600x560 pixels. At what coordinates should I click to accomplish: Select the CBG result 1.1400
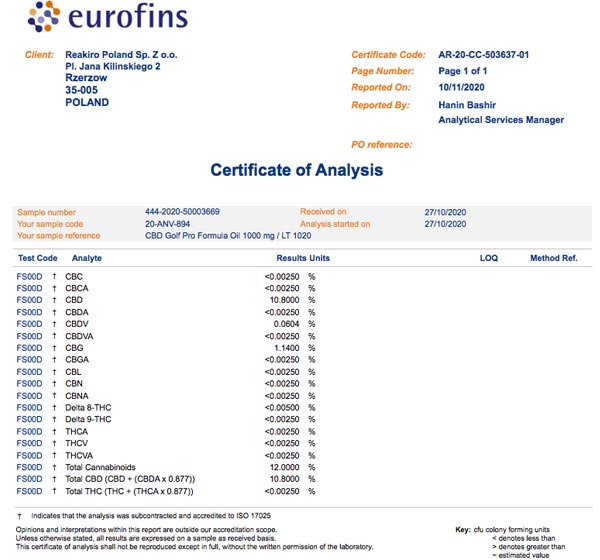click(x=287, y=348)
